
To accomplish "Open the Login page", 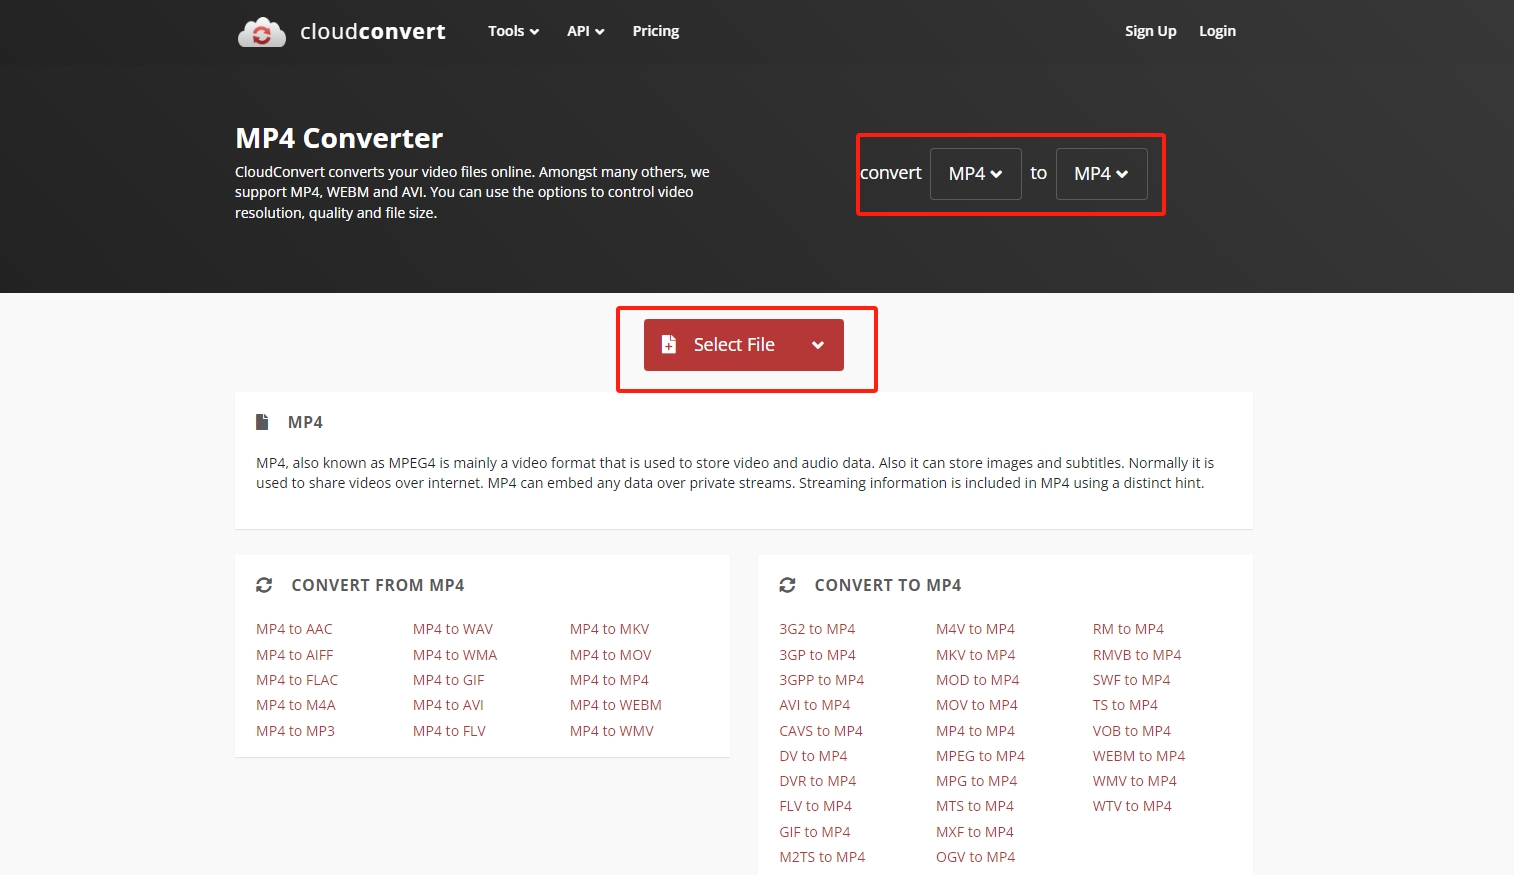I will (1217, 31).
